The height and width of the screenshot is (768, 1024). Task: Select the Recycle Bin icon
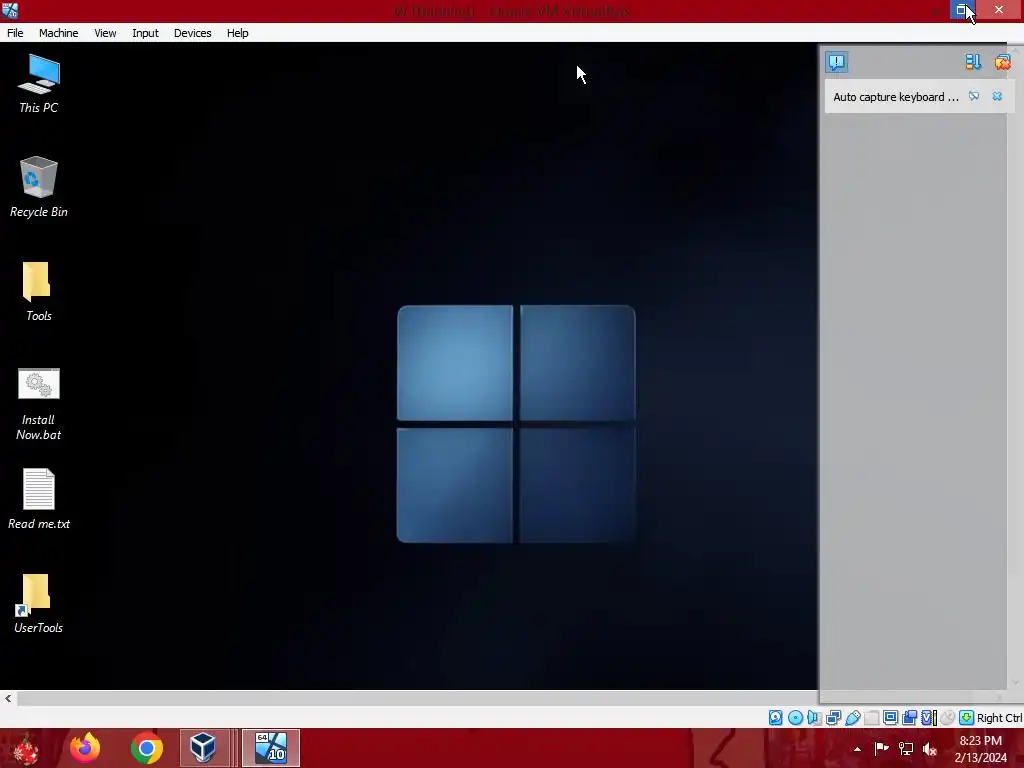click(x=39, y=187)
